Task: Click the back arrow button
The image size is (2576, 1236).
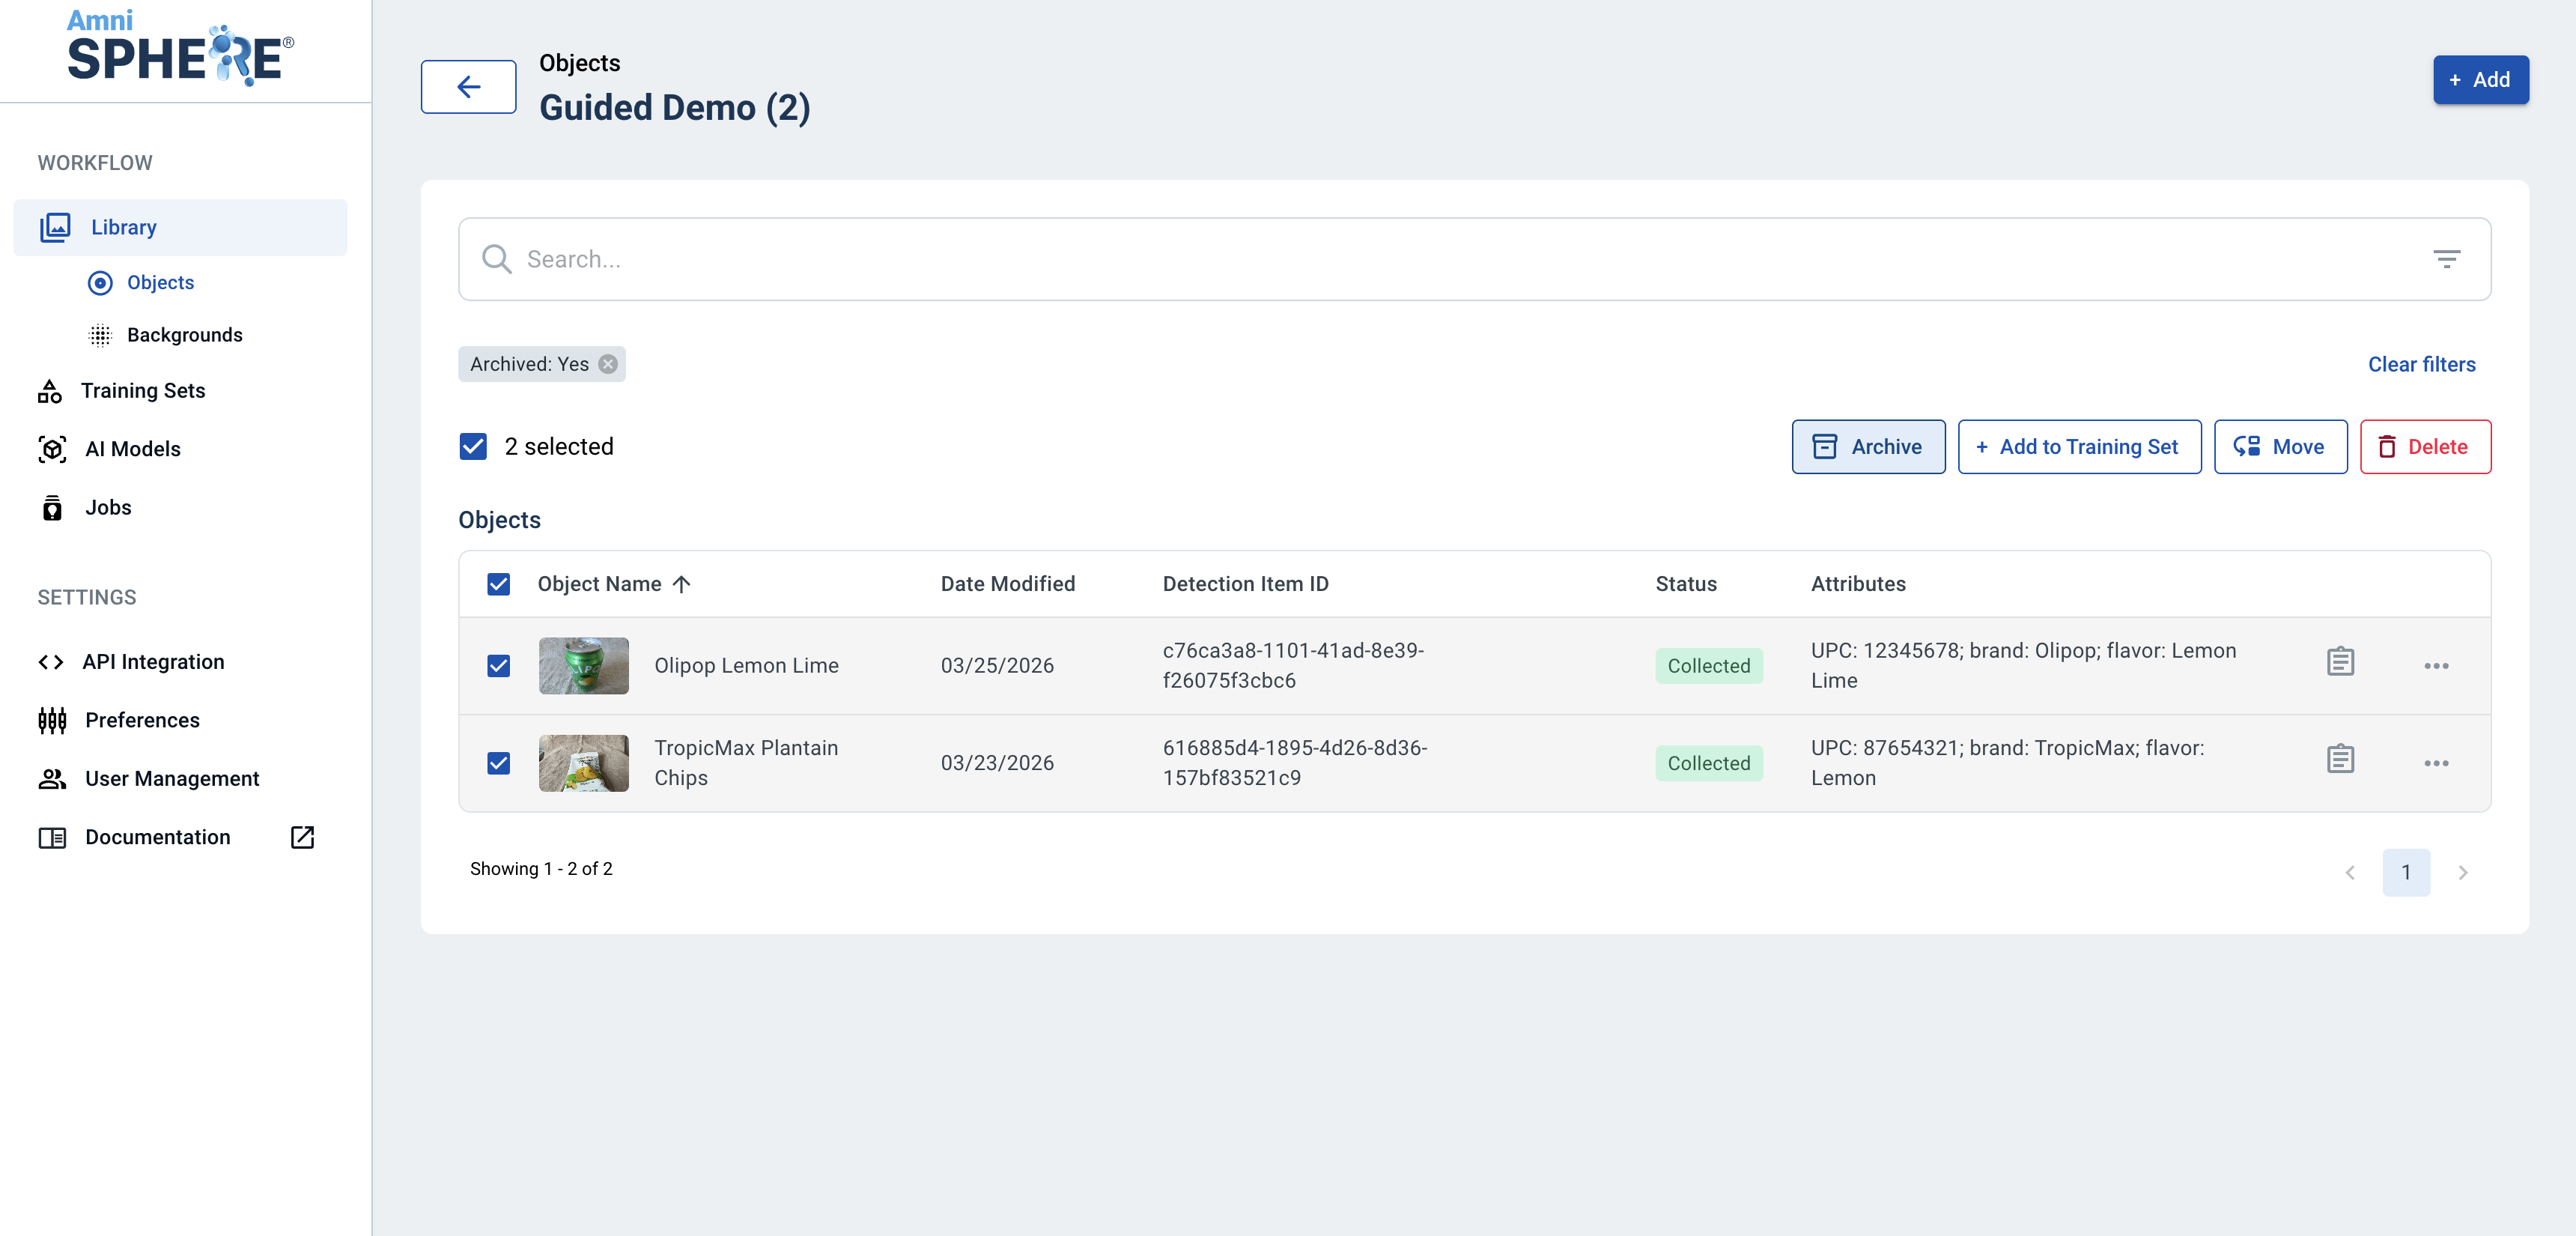Action: [x=468, y=87]
